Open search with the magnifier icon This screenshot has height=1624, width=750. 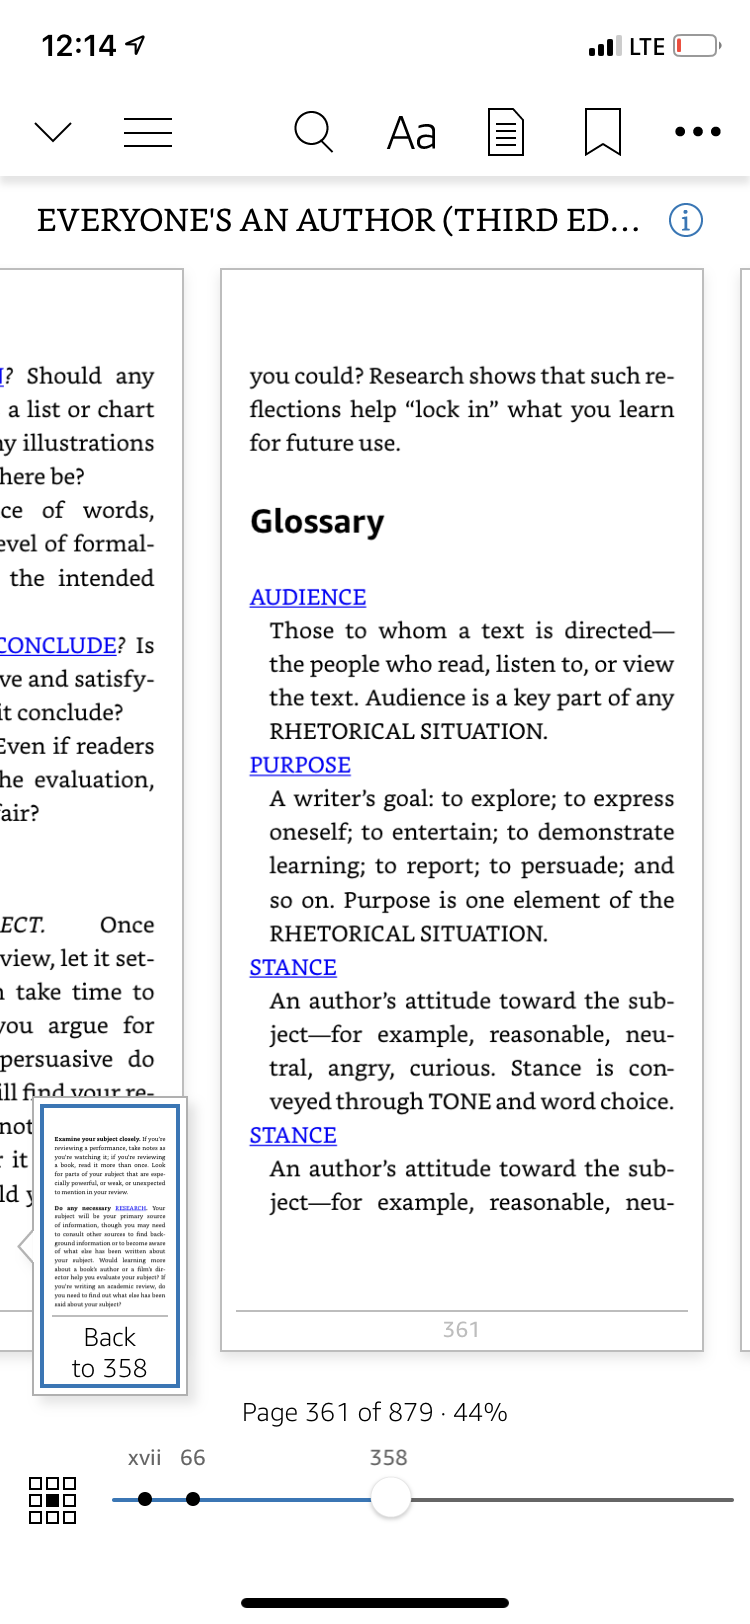[313, 132]
